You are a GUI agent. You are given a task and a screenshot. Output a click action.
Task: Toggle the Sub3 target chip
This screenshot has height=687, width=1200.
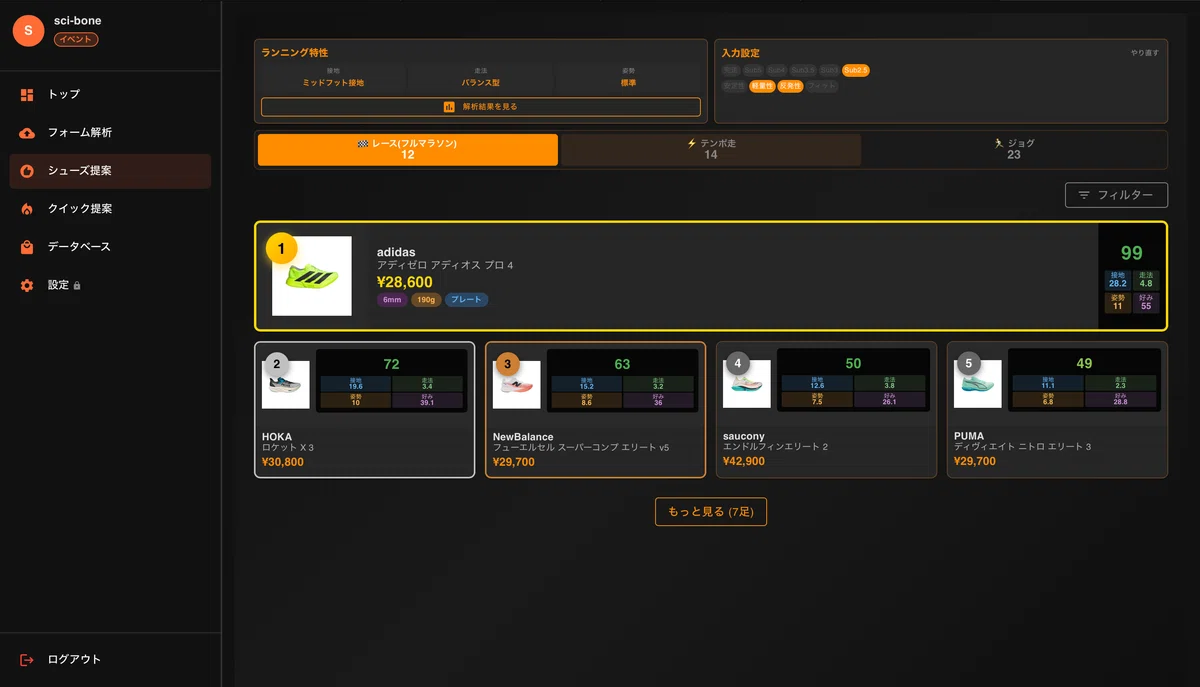coord(829,70)
